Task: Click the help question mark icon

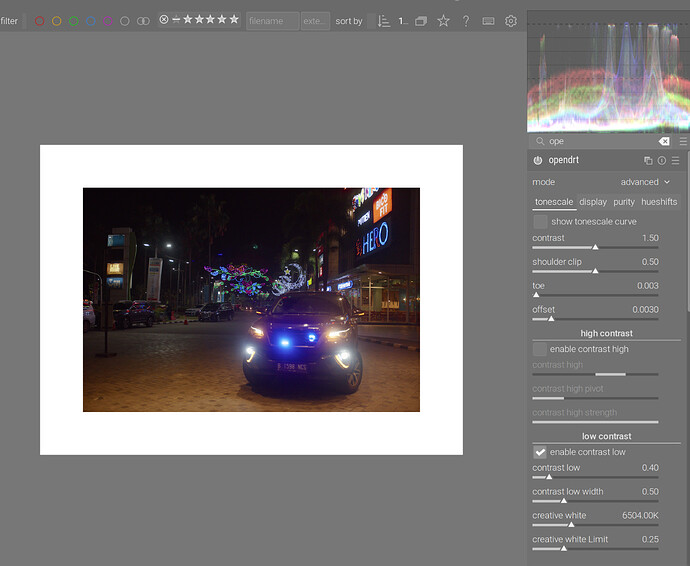Action: [465, 21]
